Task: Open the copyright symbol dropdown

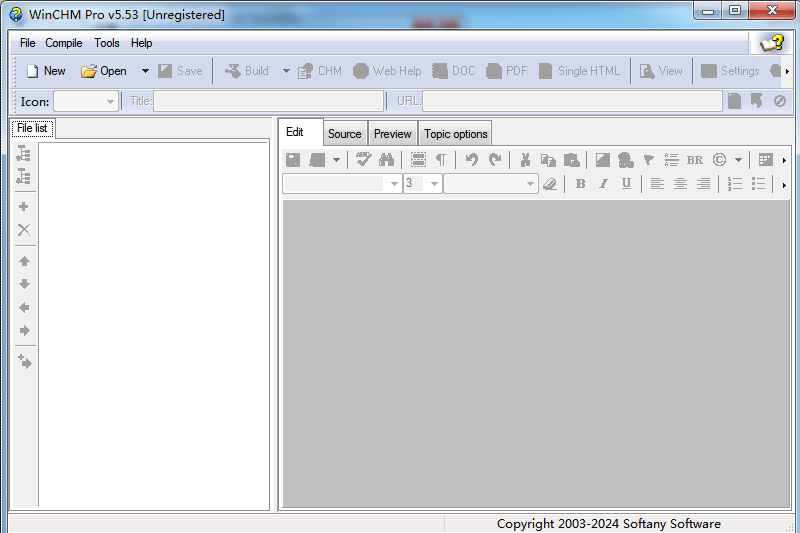Action: pos(738,160)
